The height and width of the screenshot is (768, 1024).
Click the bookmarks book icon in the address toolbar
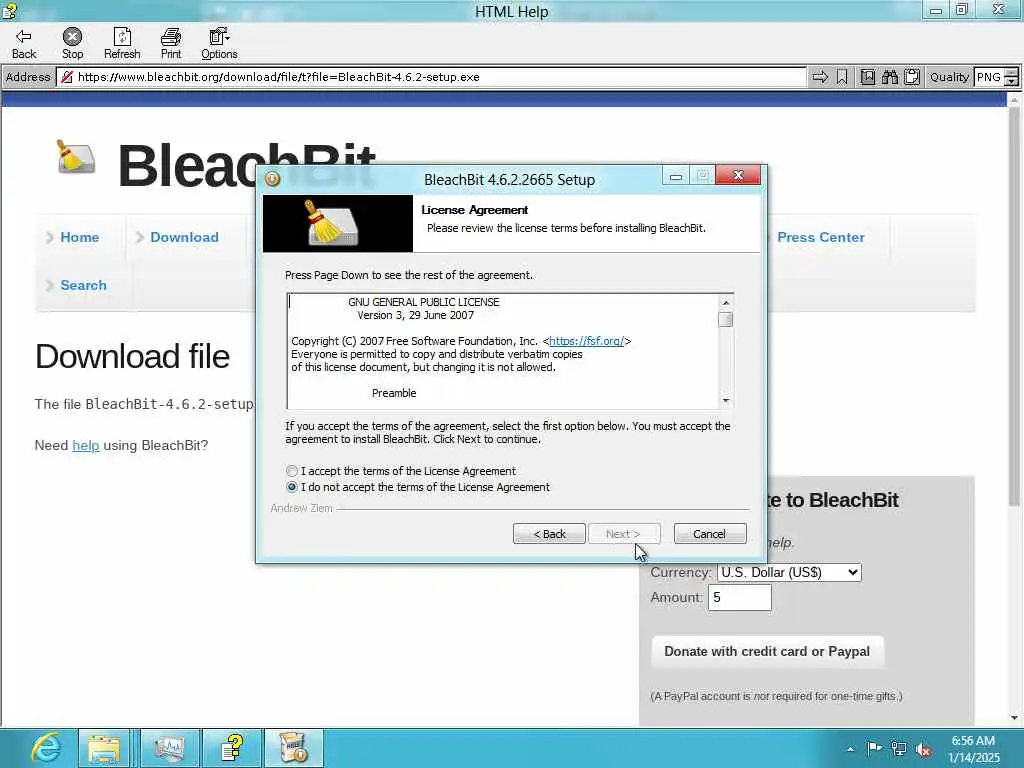pyautogui.click(x=867, y=77)
